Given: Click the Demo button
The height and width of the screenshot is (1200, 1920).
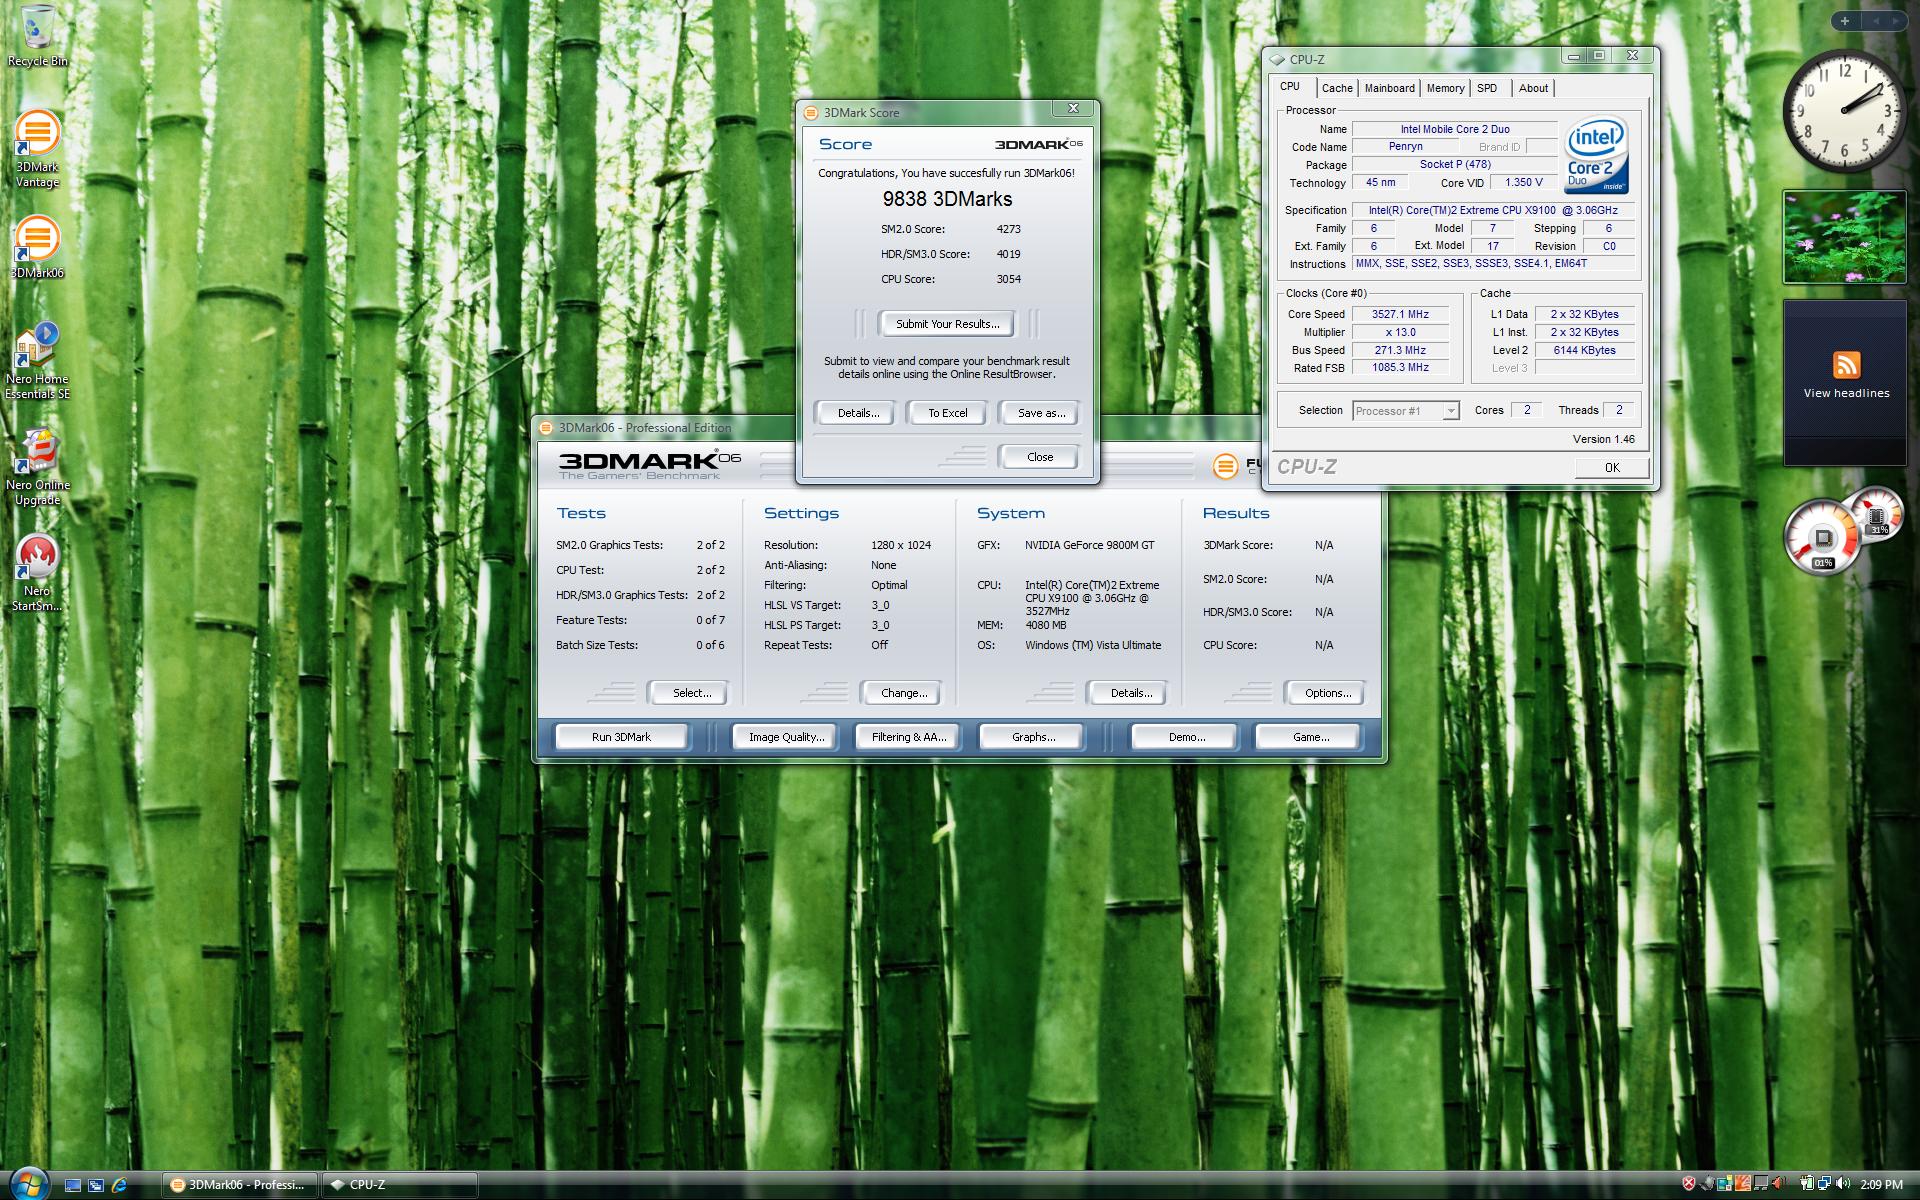Looking at the screenshot, I should (1186, 737).
